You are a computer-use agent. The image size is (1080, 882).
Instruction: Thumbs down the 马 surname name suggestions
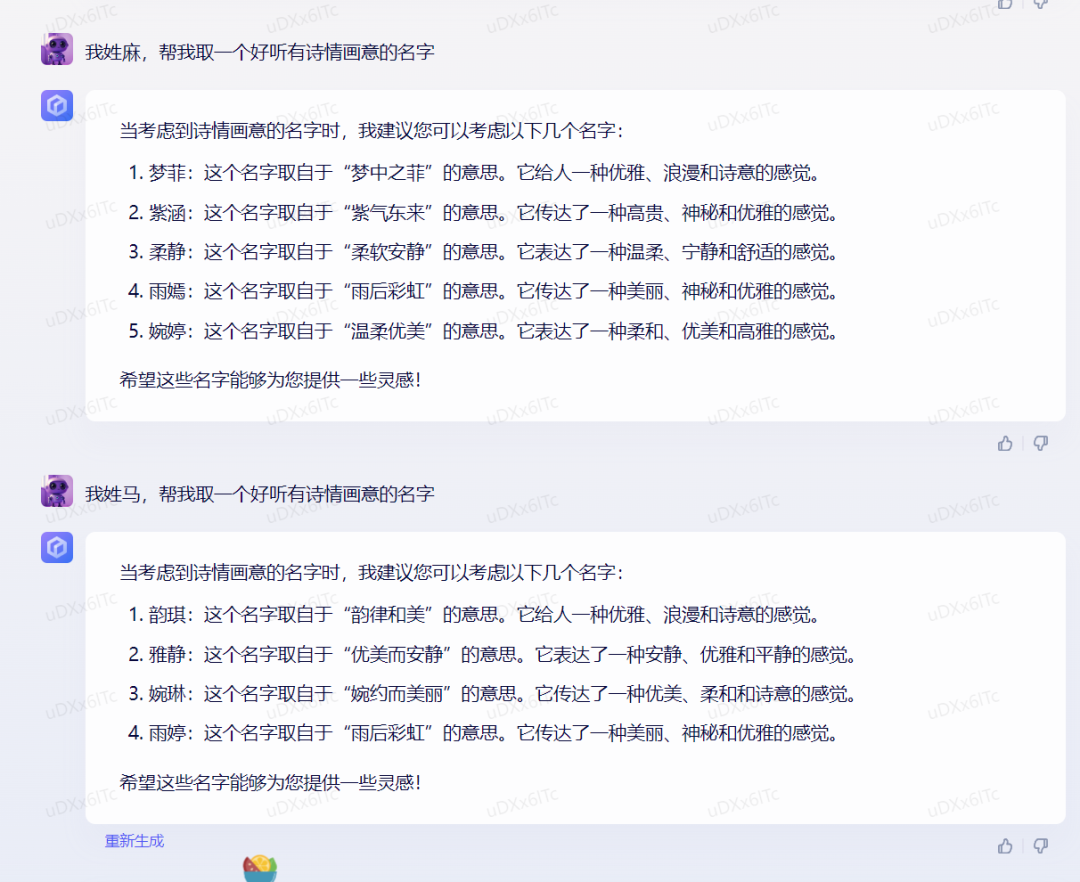1040,846
